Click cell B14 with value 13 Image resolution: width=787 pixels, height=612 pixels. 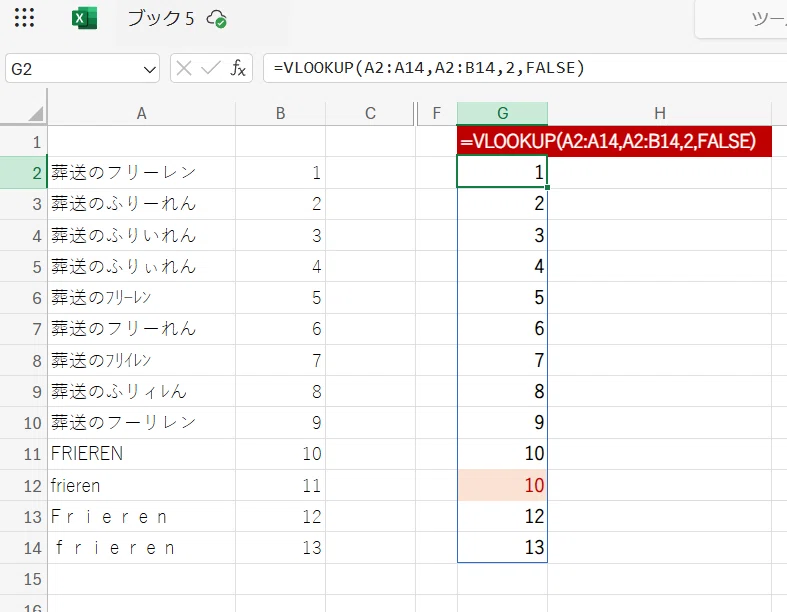pyautogui.click(x=281, y=548)
